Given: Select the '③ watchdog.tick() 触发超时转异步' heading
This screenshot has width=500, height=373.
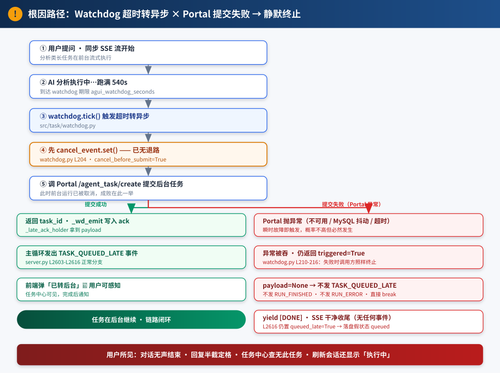Looking at the screenshot, I should [x=94, y=116].
